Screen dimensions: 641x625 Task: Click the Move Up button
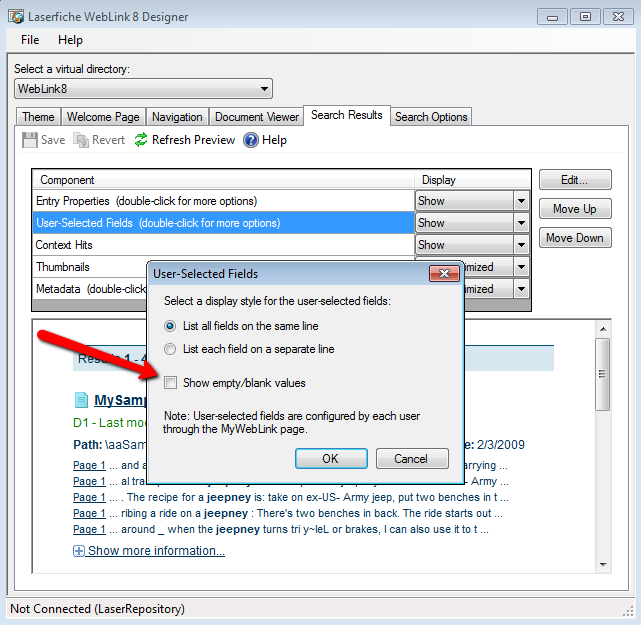coord(575,209)
